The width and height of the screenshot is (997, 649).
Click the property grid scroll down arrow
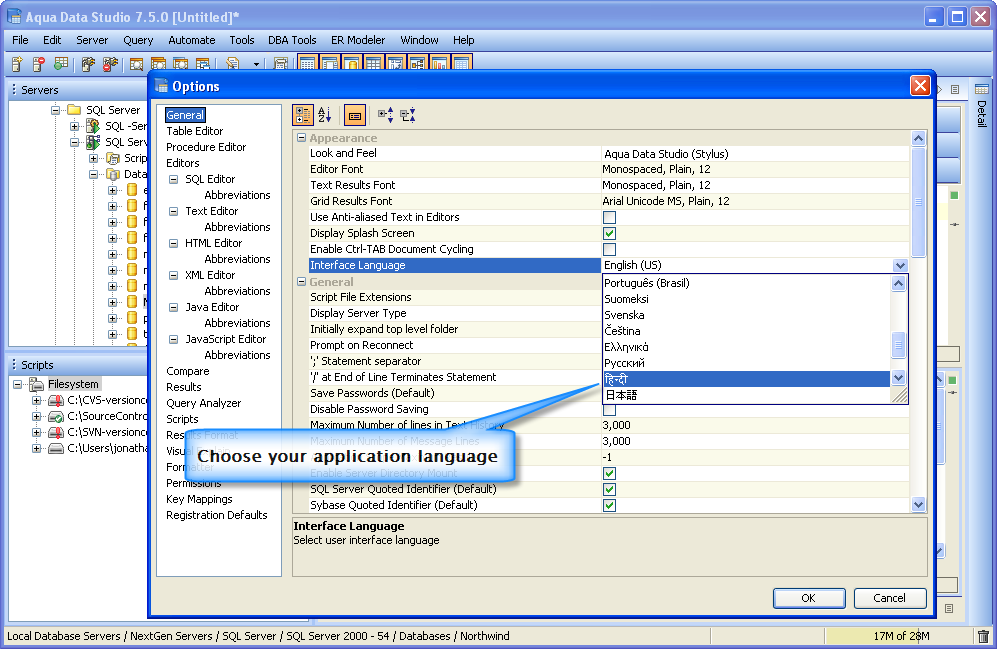918,505
